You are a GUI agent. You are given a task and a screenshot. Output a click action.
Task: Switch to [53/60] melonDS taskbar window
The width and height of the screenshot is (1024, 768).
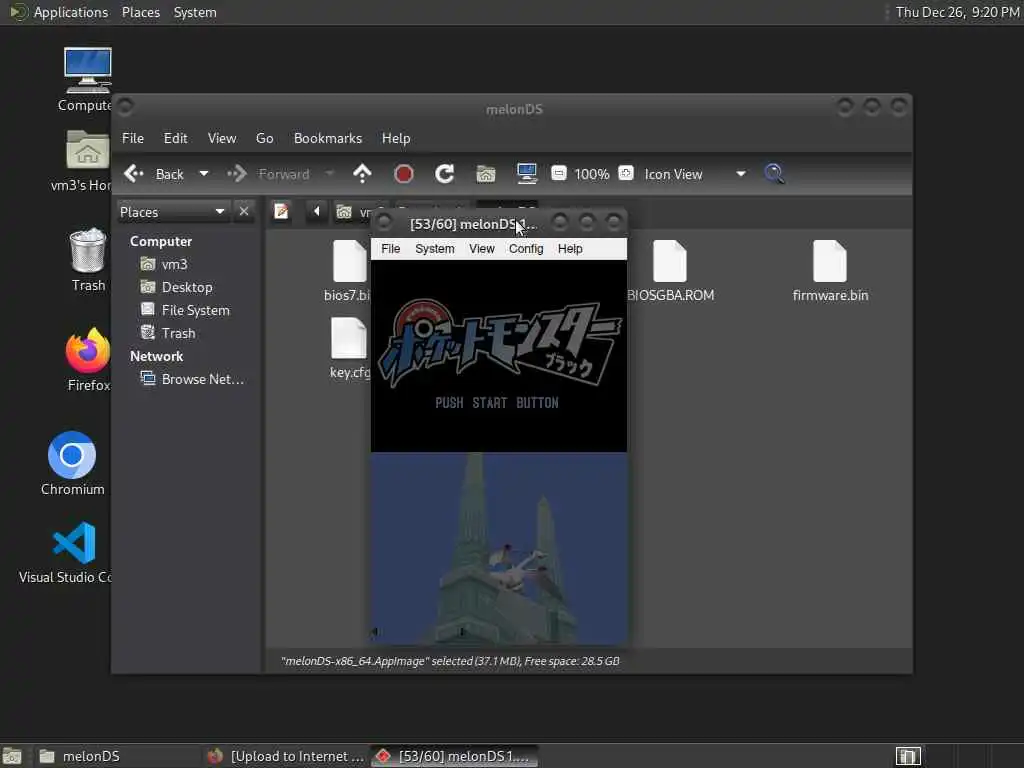(x=455, y=756)
